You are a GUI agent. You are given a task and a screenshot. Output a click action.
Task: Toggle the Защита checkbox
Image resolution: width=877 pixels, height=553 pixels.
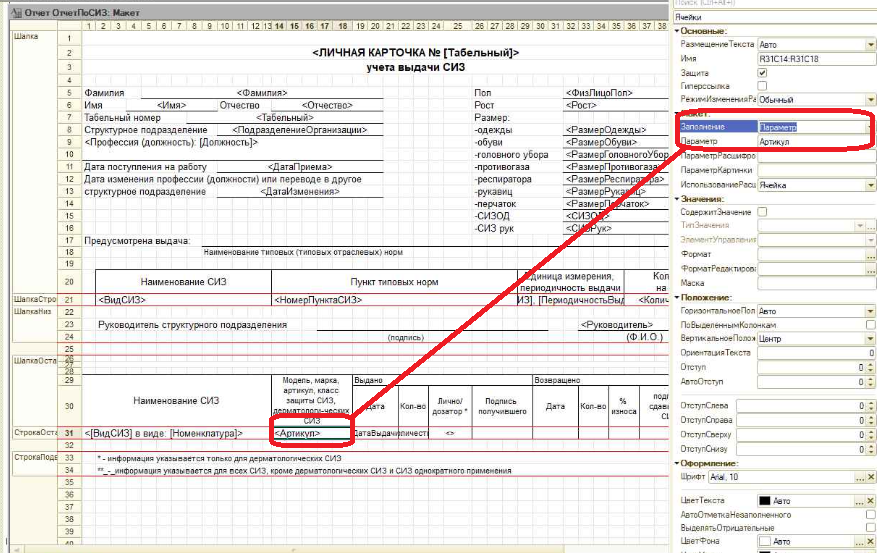click(762, 73)
